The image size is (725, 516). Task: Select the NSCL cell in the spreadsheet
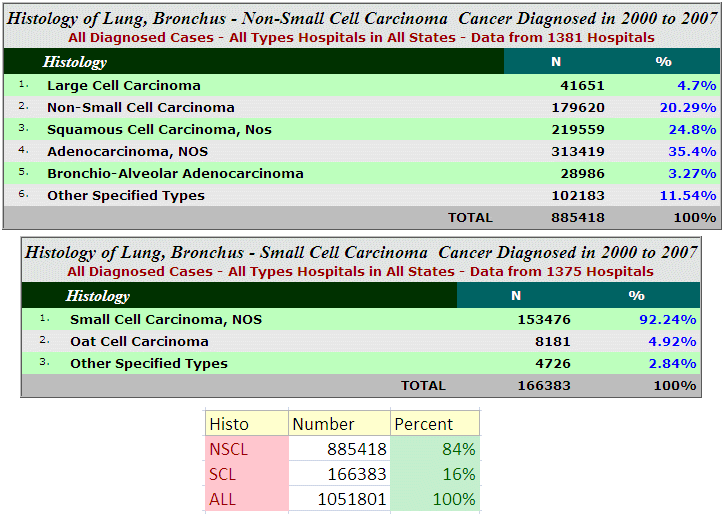[x=228, y=449]
